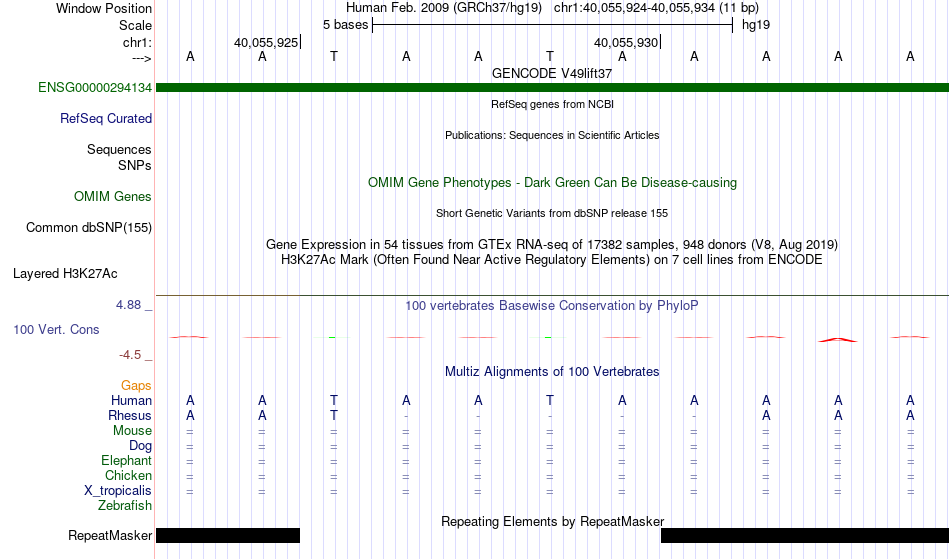Click the 5 bases scale bar
Viewport: 950px width, 559px height.
552,25
